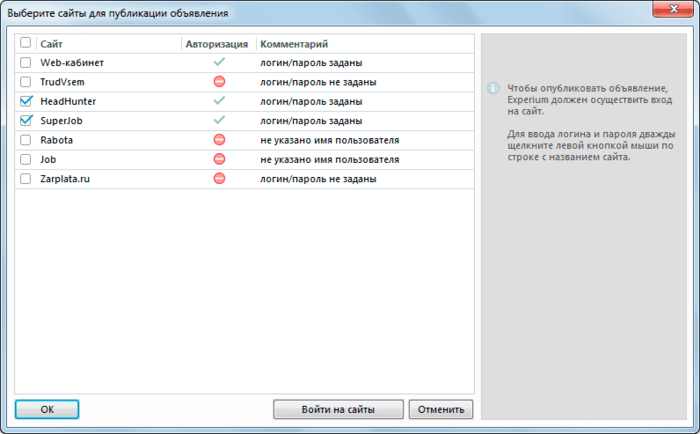Select the HeadHunter site name

(x=68, y=101)
